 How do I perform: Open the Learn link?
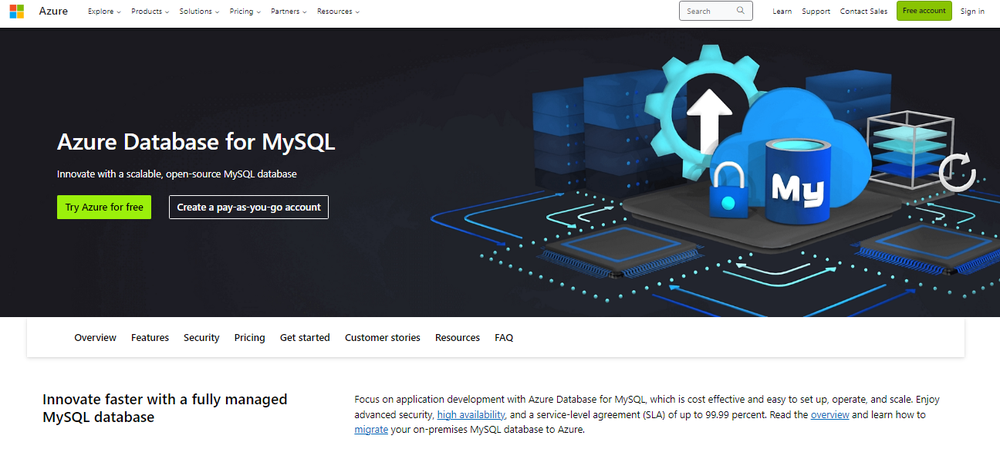click(x=782, y=11)
